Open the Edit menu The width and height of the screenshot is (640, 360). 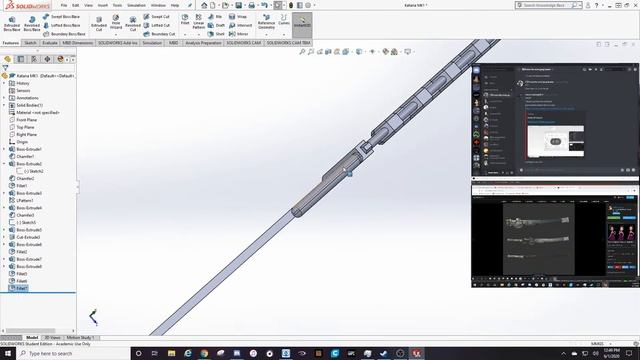pyautogui.click(x=76, y=5)
